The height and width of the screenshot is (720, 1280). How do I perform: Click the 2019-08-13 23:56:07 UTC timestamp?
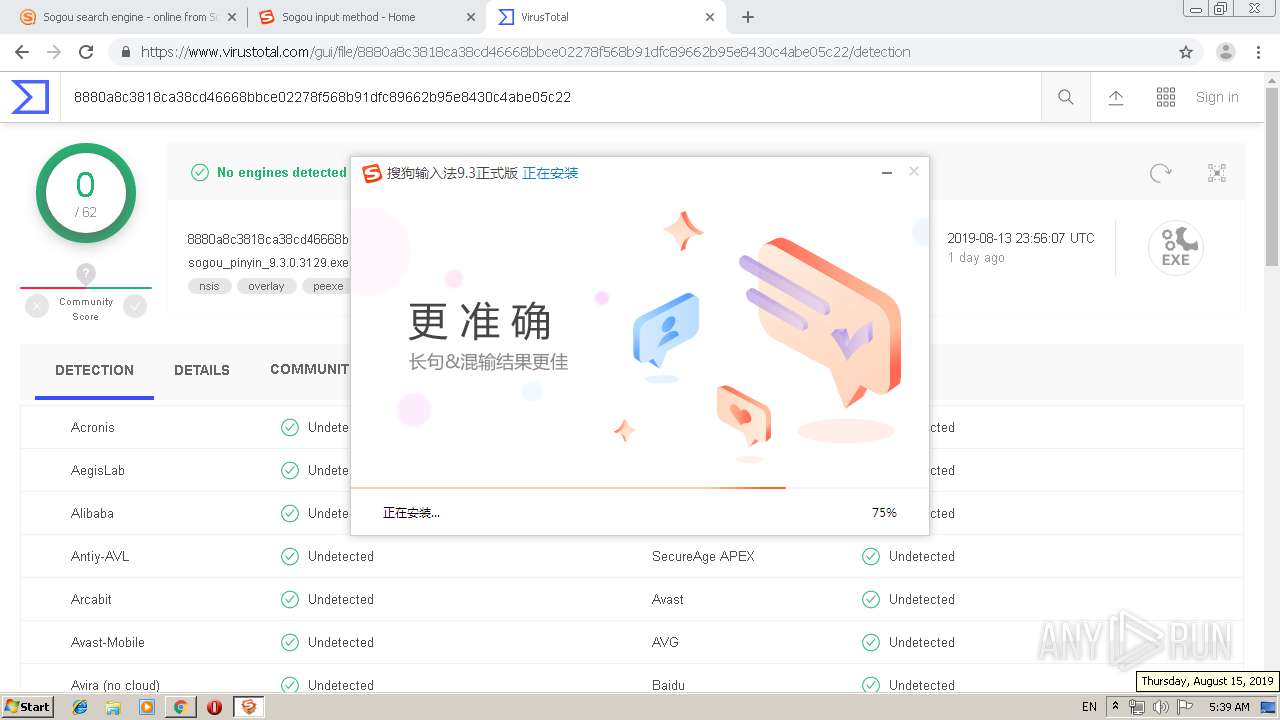click(1021, 238)
